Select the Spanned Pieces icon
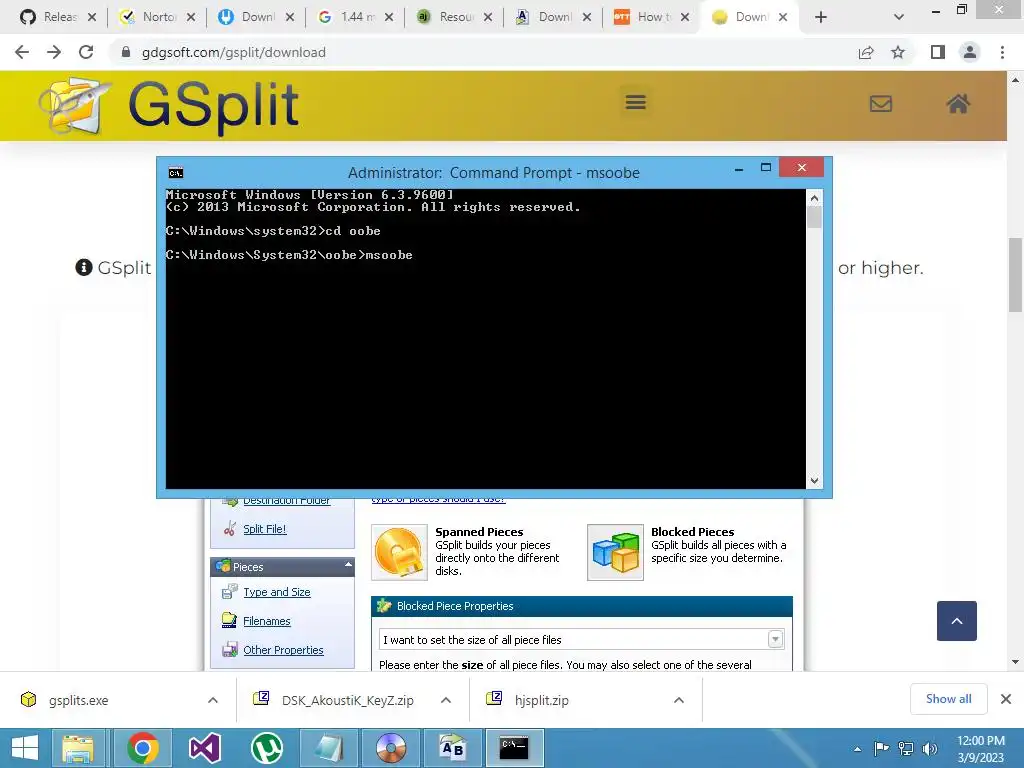The width and height of the screenshot is (1024, 768). tap(399, 552)
